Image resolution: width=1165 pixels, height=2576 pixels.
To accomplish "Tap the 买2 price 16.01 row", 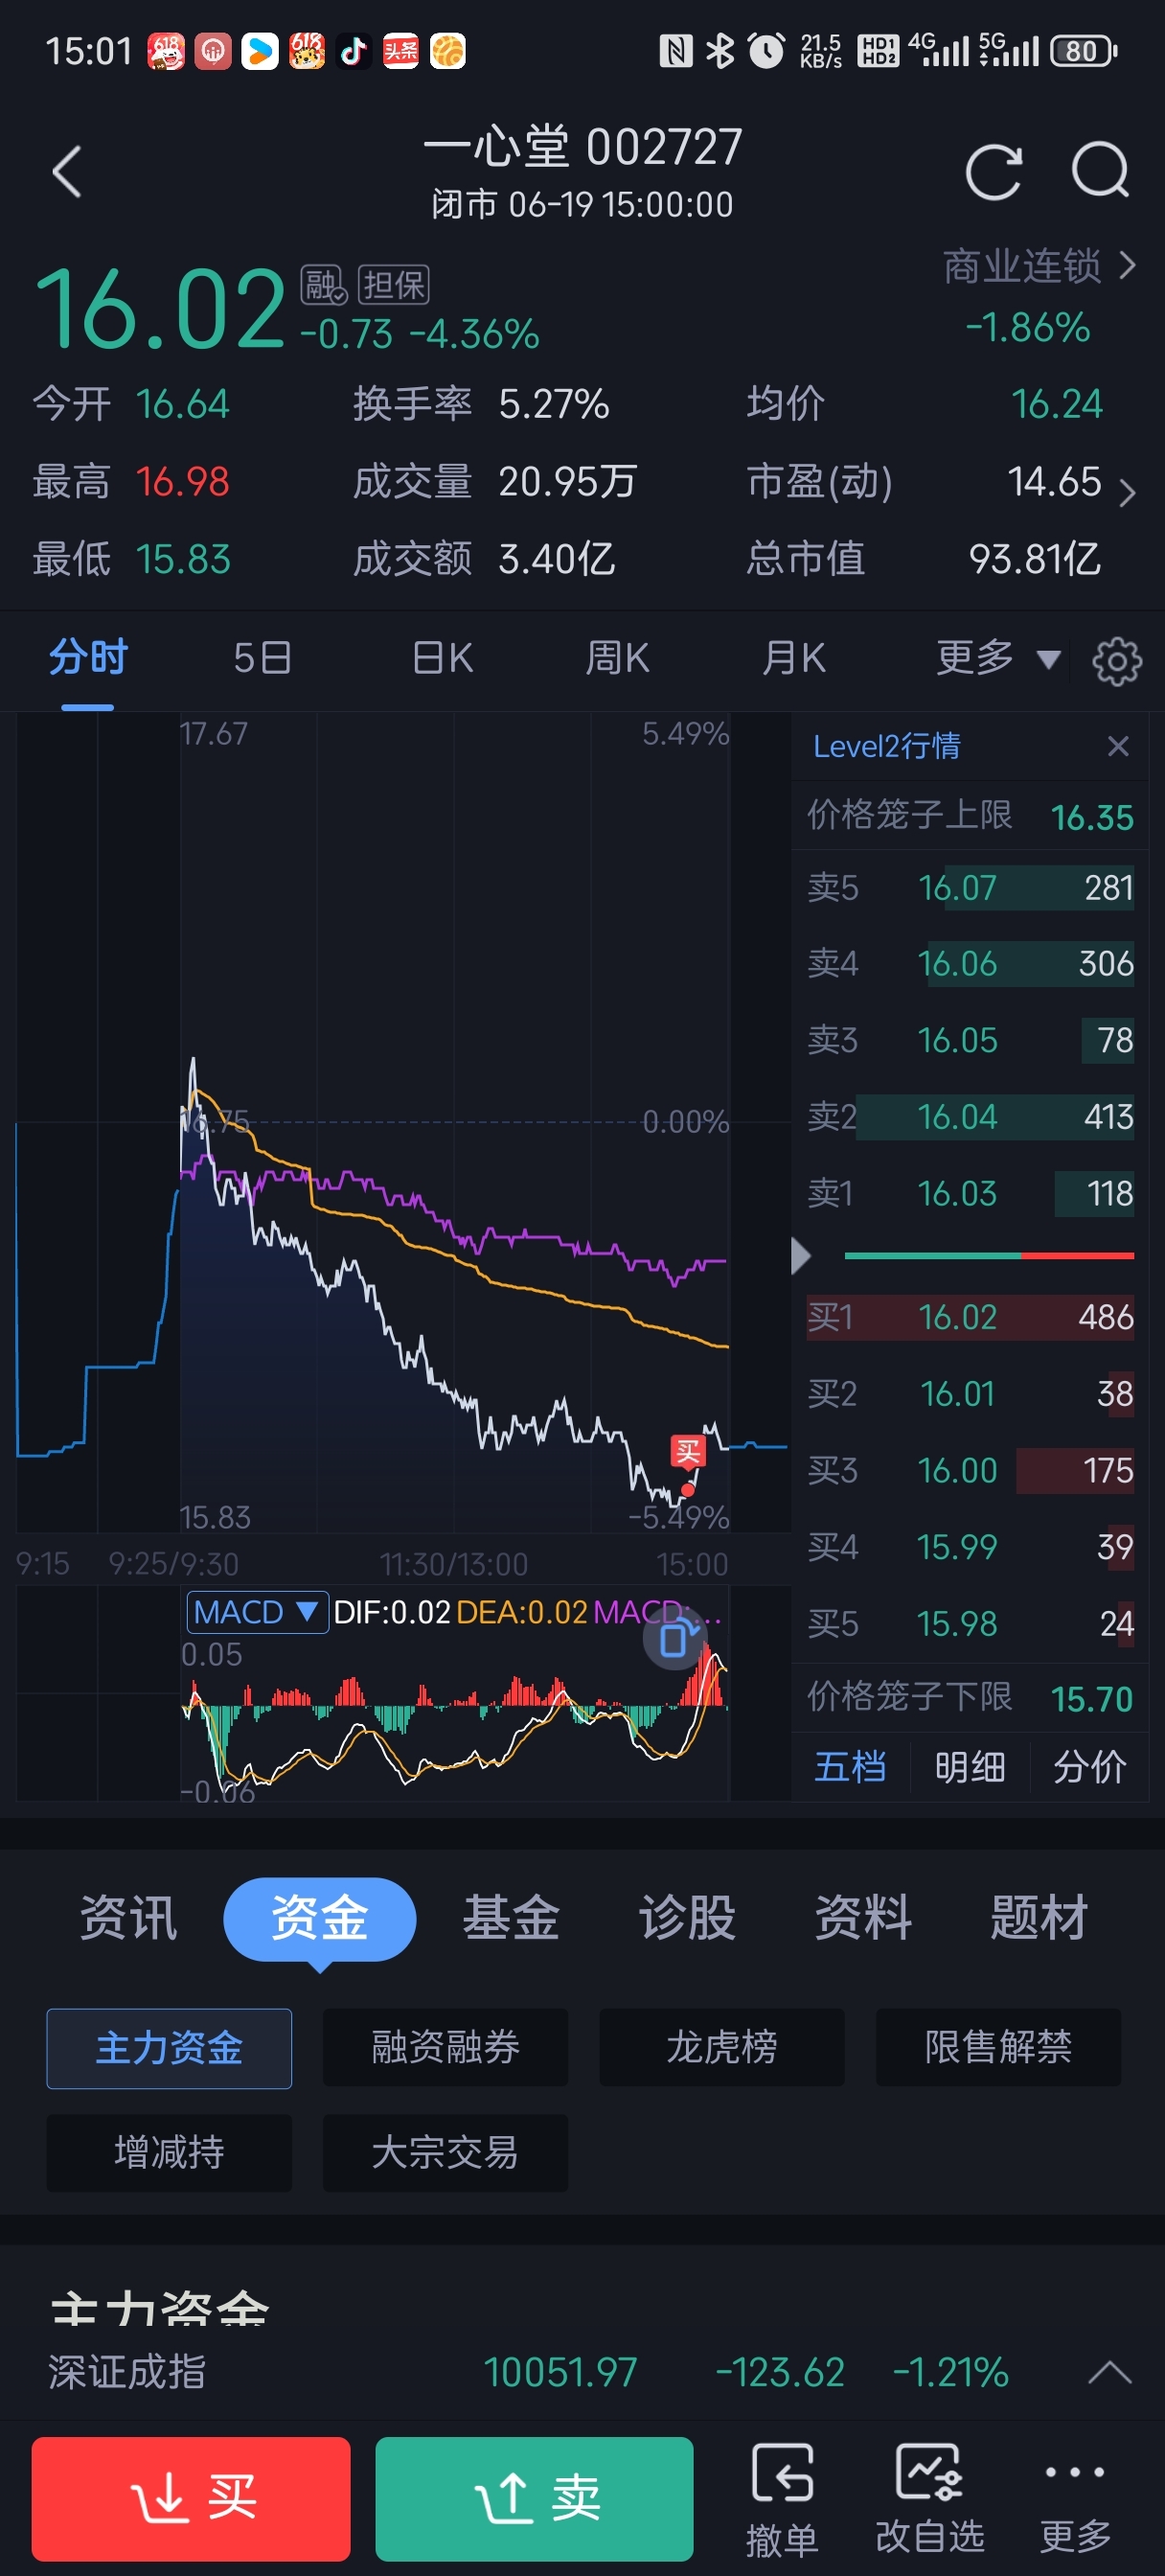I will [x=970, y=1394].
